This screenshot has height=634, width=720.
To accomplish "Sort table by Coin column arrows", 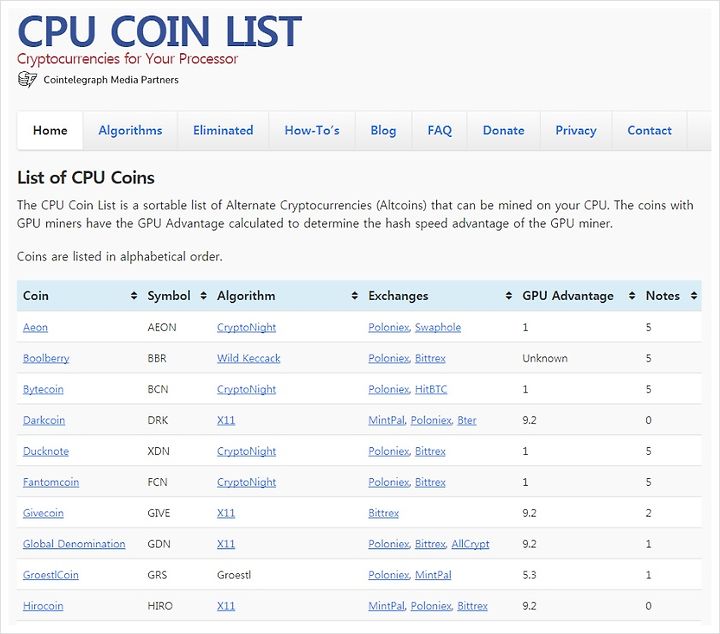I will (x=134, y=296).
